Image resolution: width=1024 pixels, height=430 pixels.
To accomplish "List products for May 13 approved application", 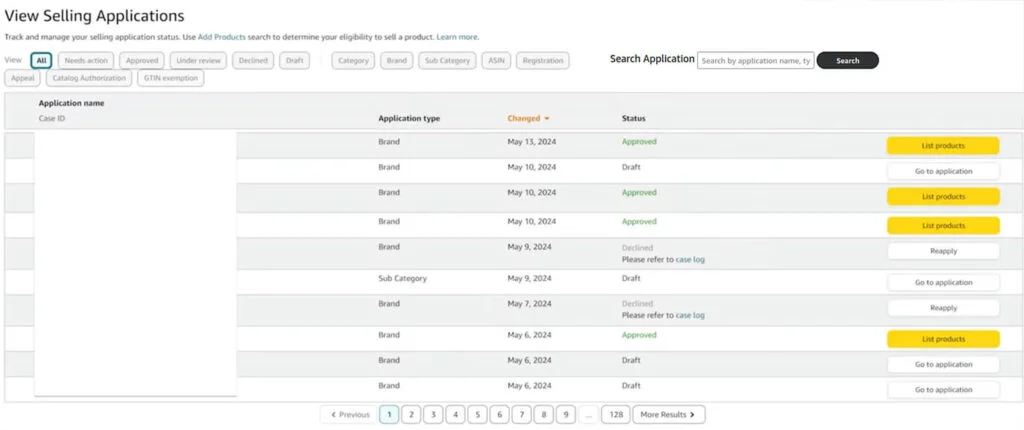I will click(943, 146).
